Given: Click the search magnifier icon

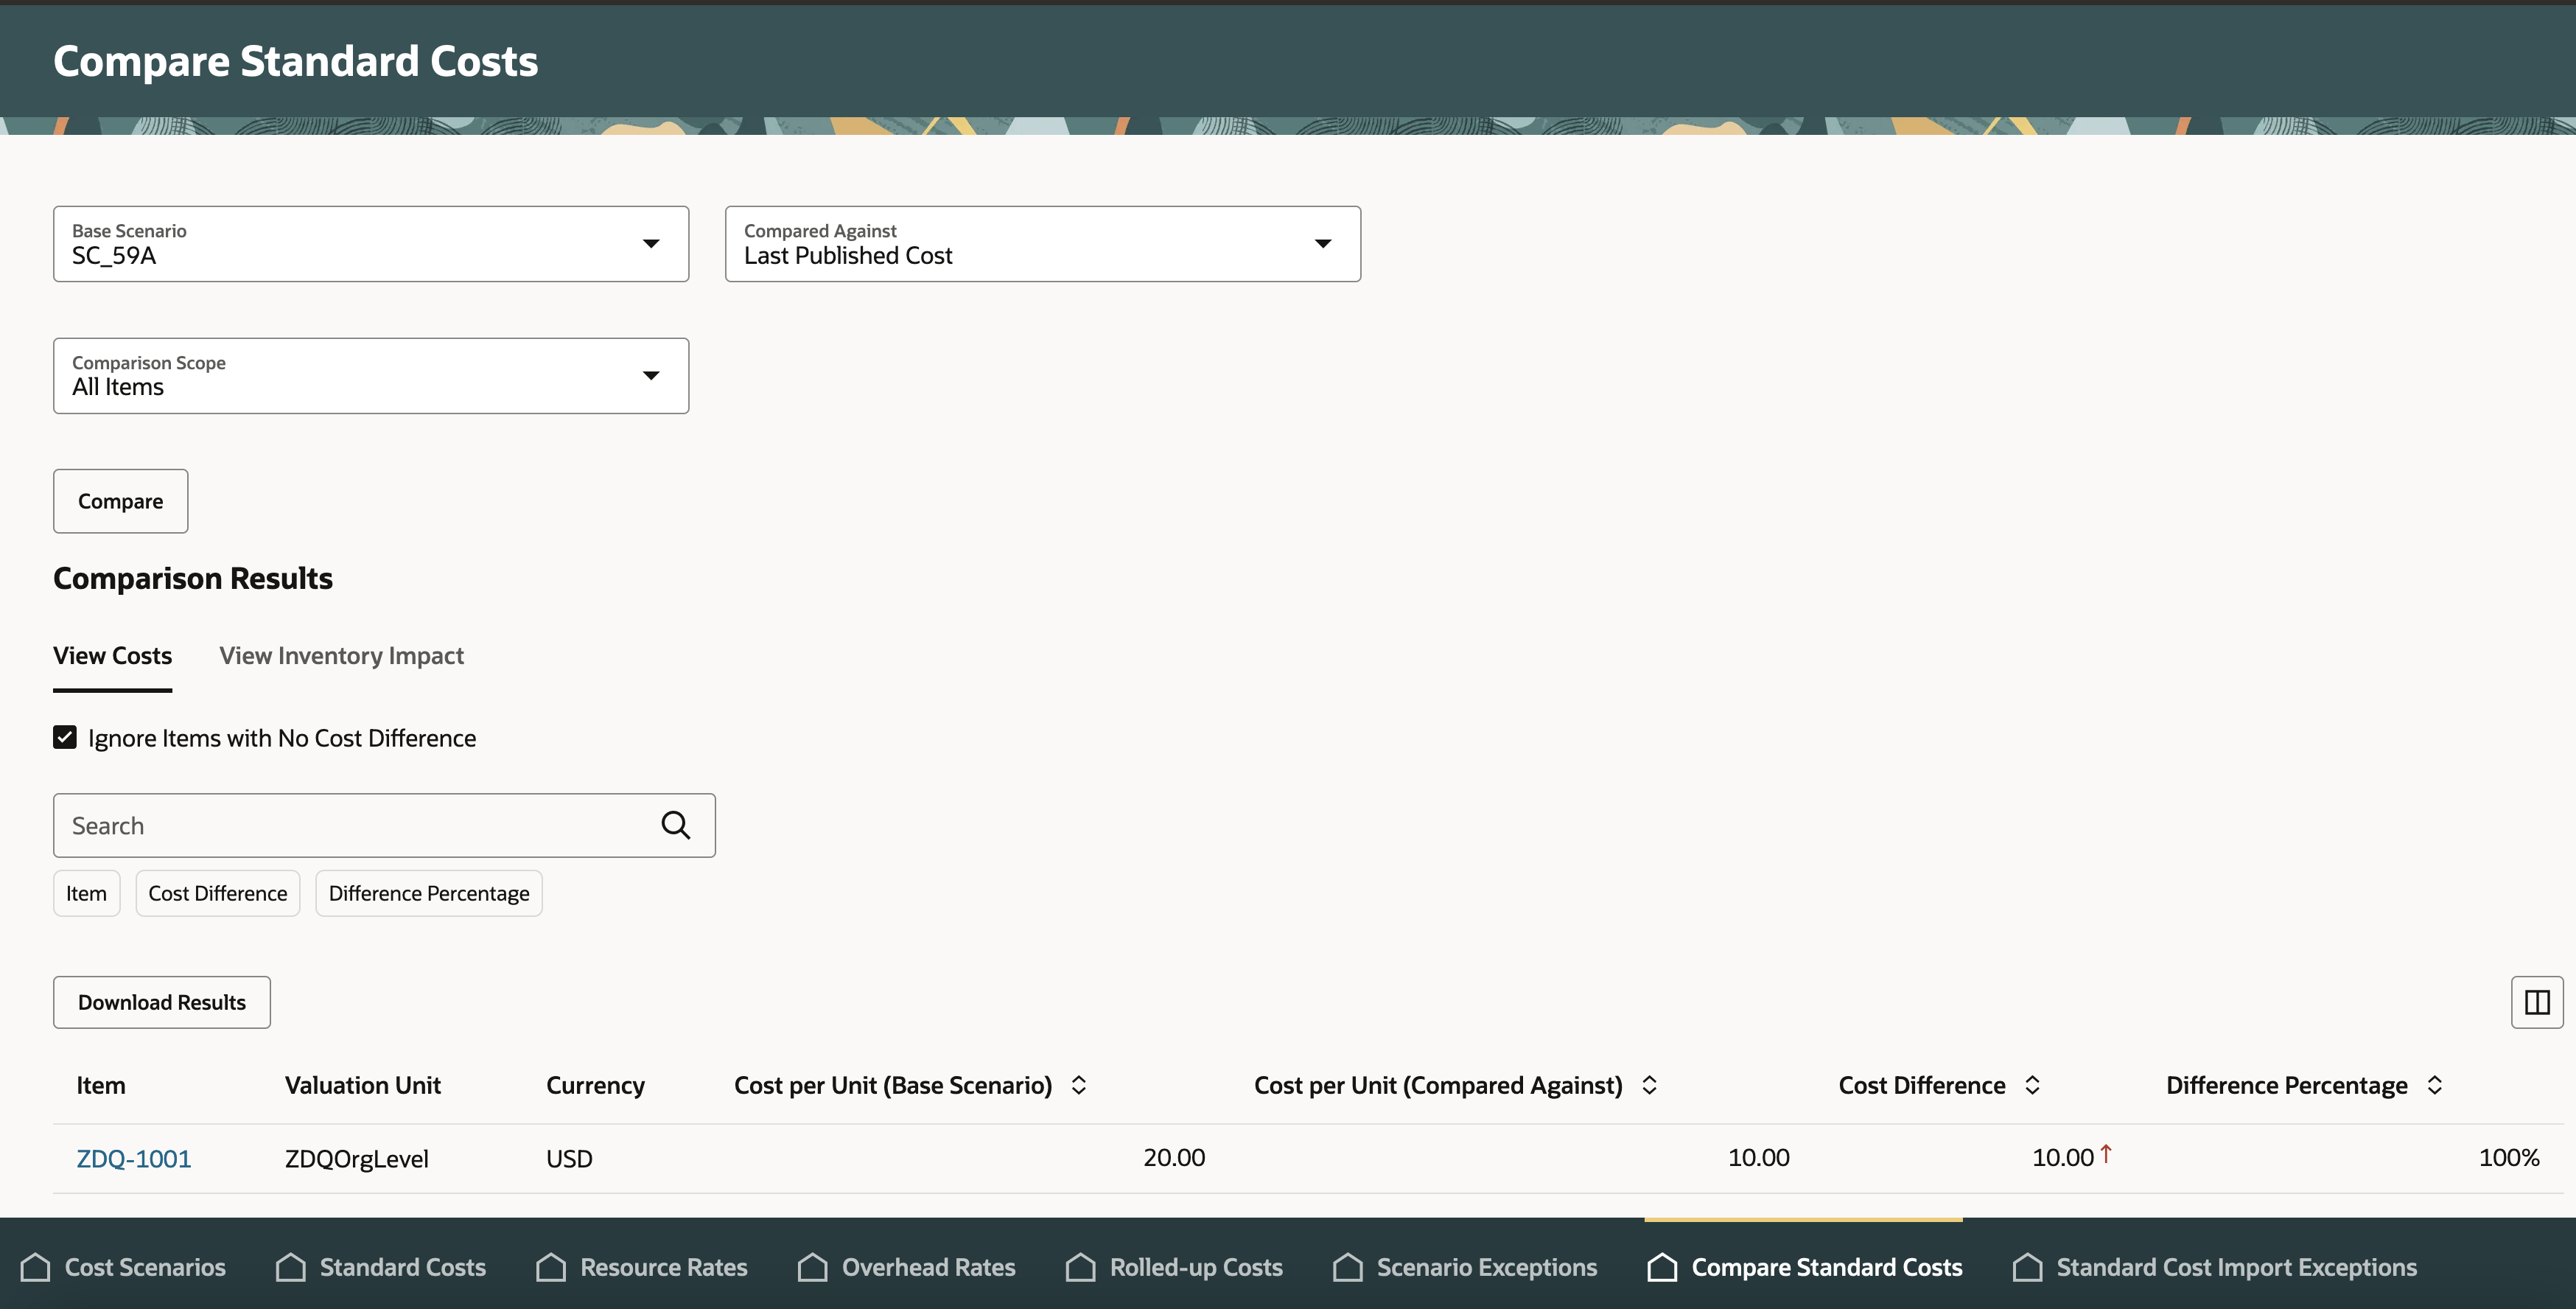Looking at the screenshot, I should coord(675,825).
